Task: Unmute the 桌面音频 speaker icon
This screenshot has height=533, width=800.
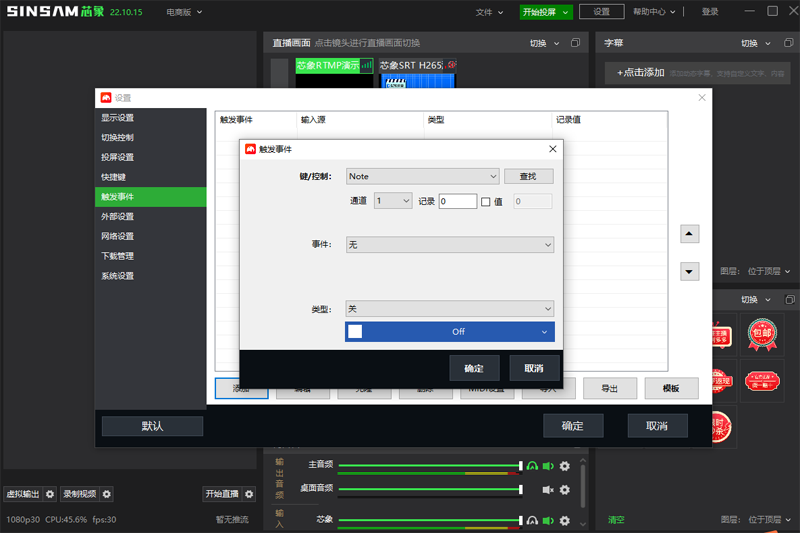Action: pos(548,490)
